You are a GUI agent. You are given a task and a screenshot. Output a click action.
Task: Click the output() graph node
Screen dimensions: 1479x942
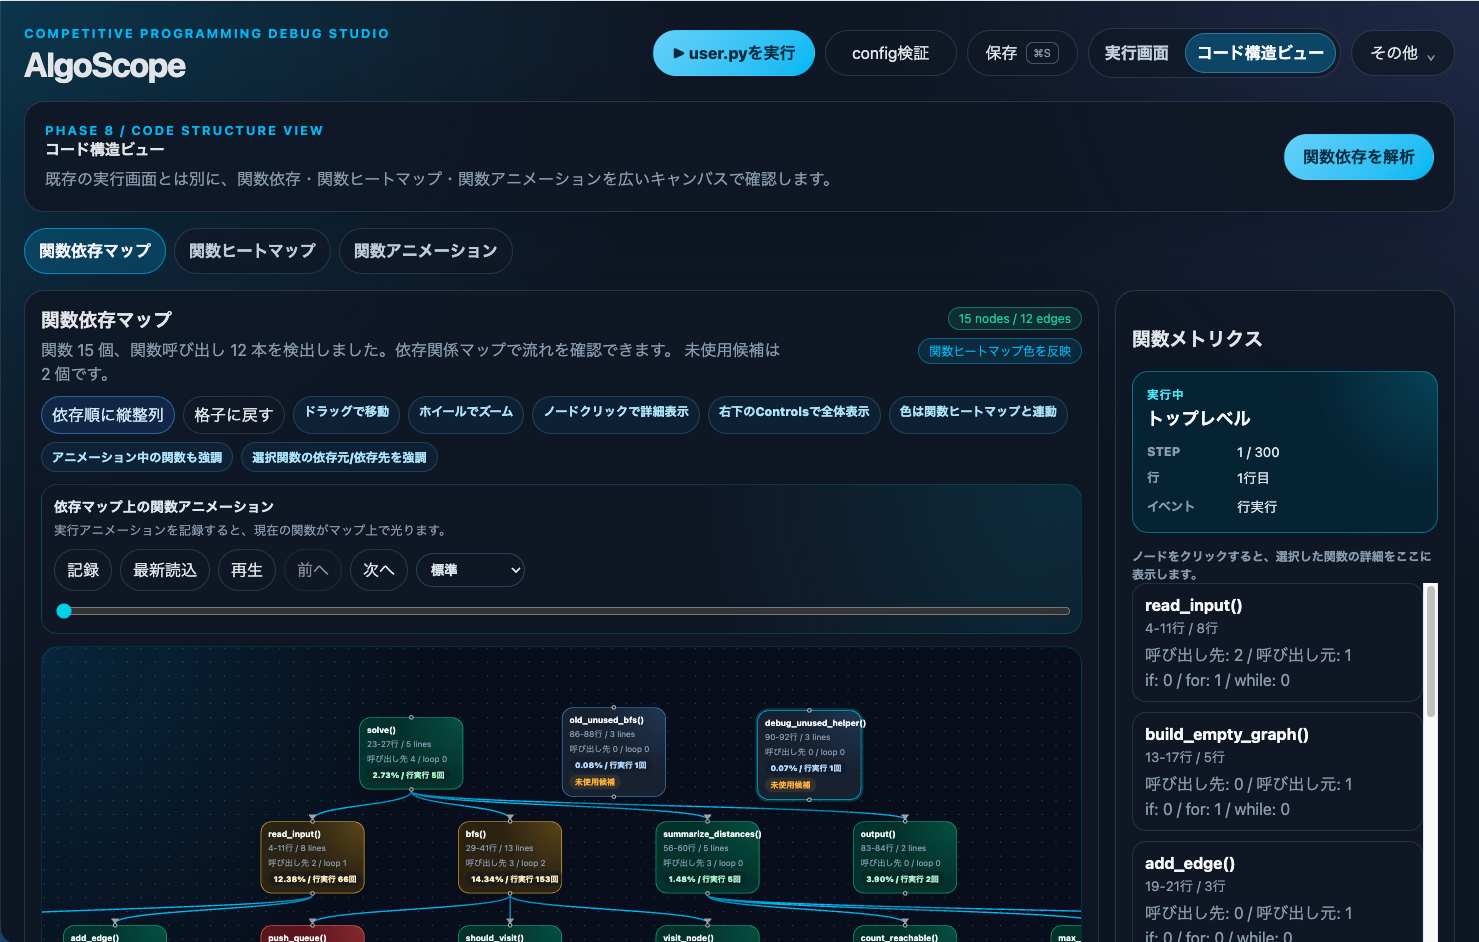[x=905, y=858]
